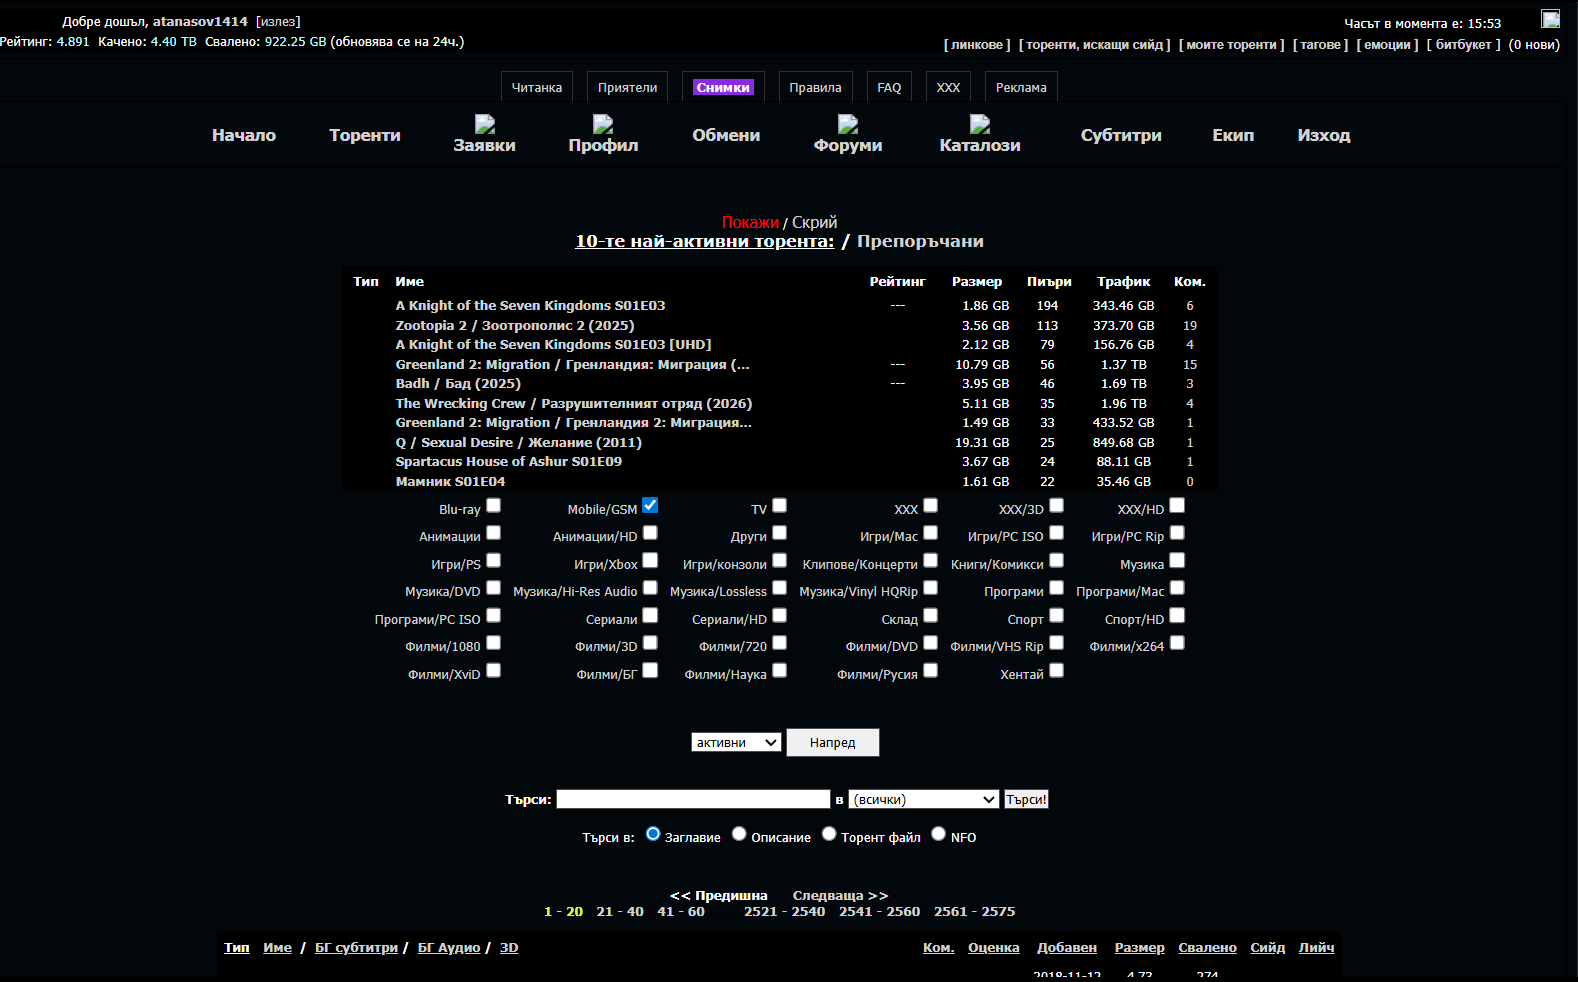Open the битбукет link
This screenshot has width=1578, height=982.
pos(1463,45)
